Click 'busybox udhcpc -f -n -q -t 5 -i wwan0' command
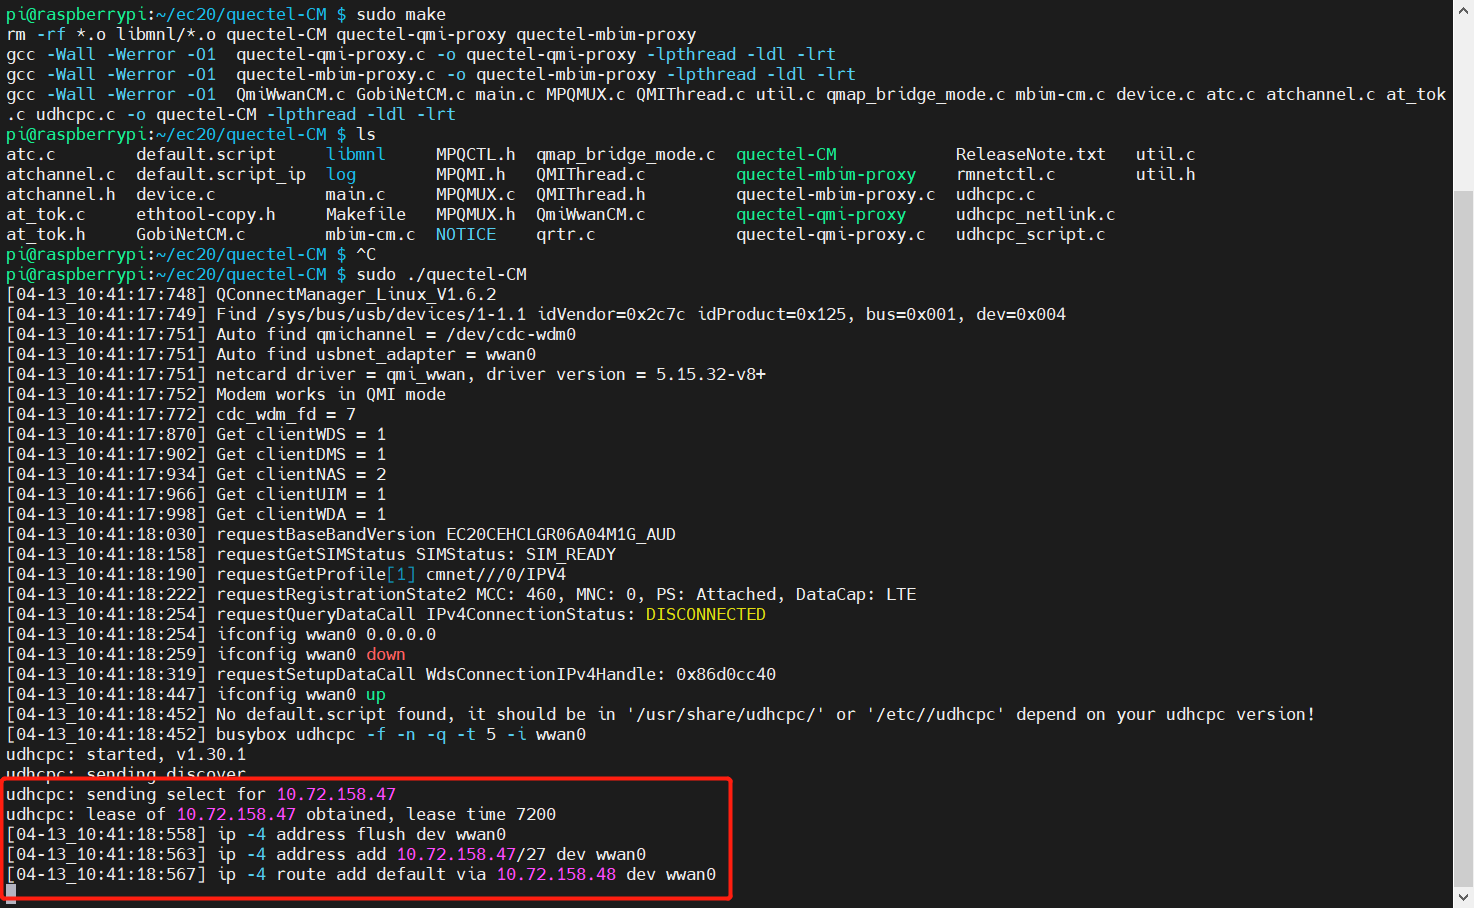The image size is (1474, 908). [x=401, y=734]
